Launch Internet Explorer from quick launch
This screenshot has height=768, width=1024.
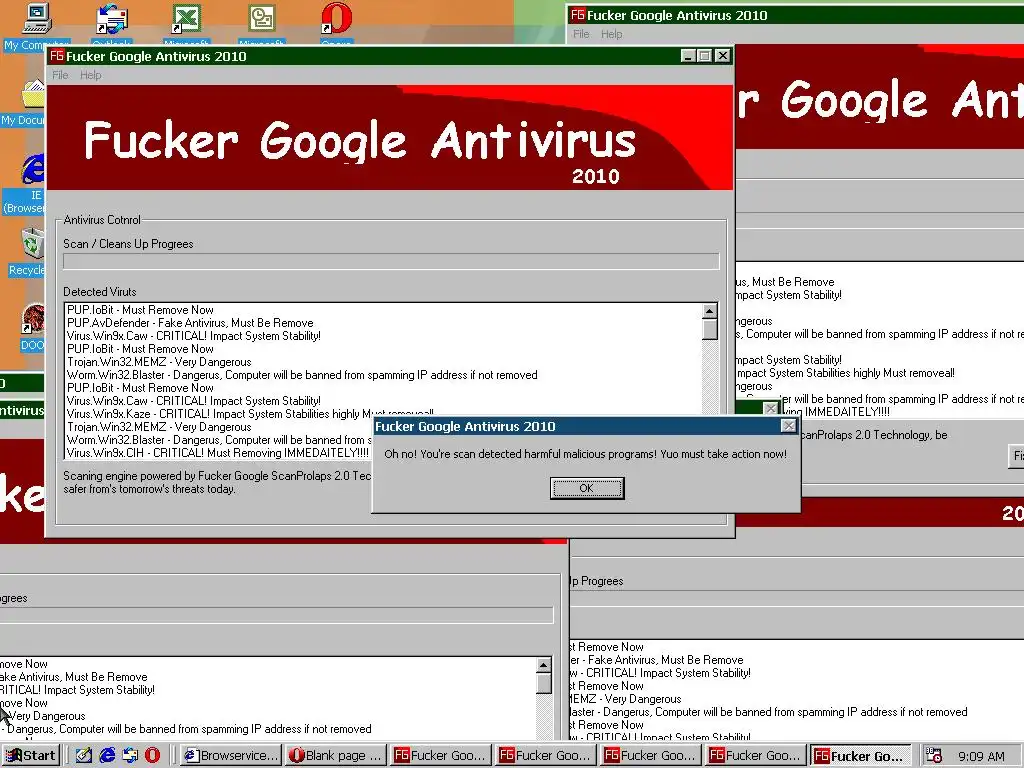point(107,755)
